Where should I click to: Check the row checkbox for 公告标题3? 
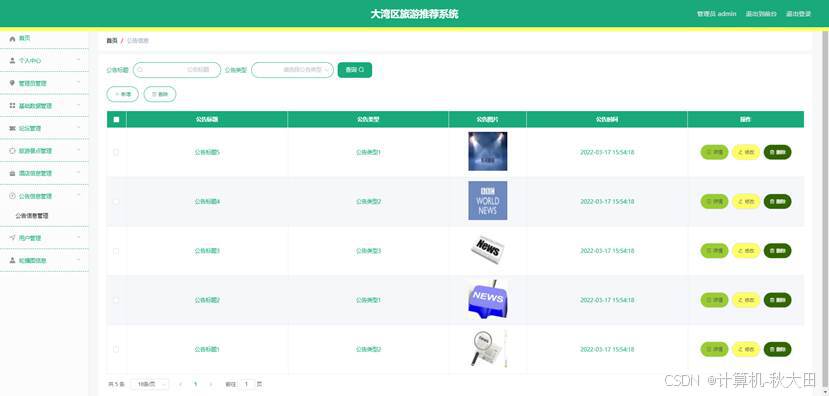pyautogui.click(x=116, y=251)
